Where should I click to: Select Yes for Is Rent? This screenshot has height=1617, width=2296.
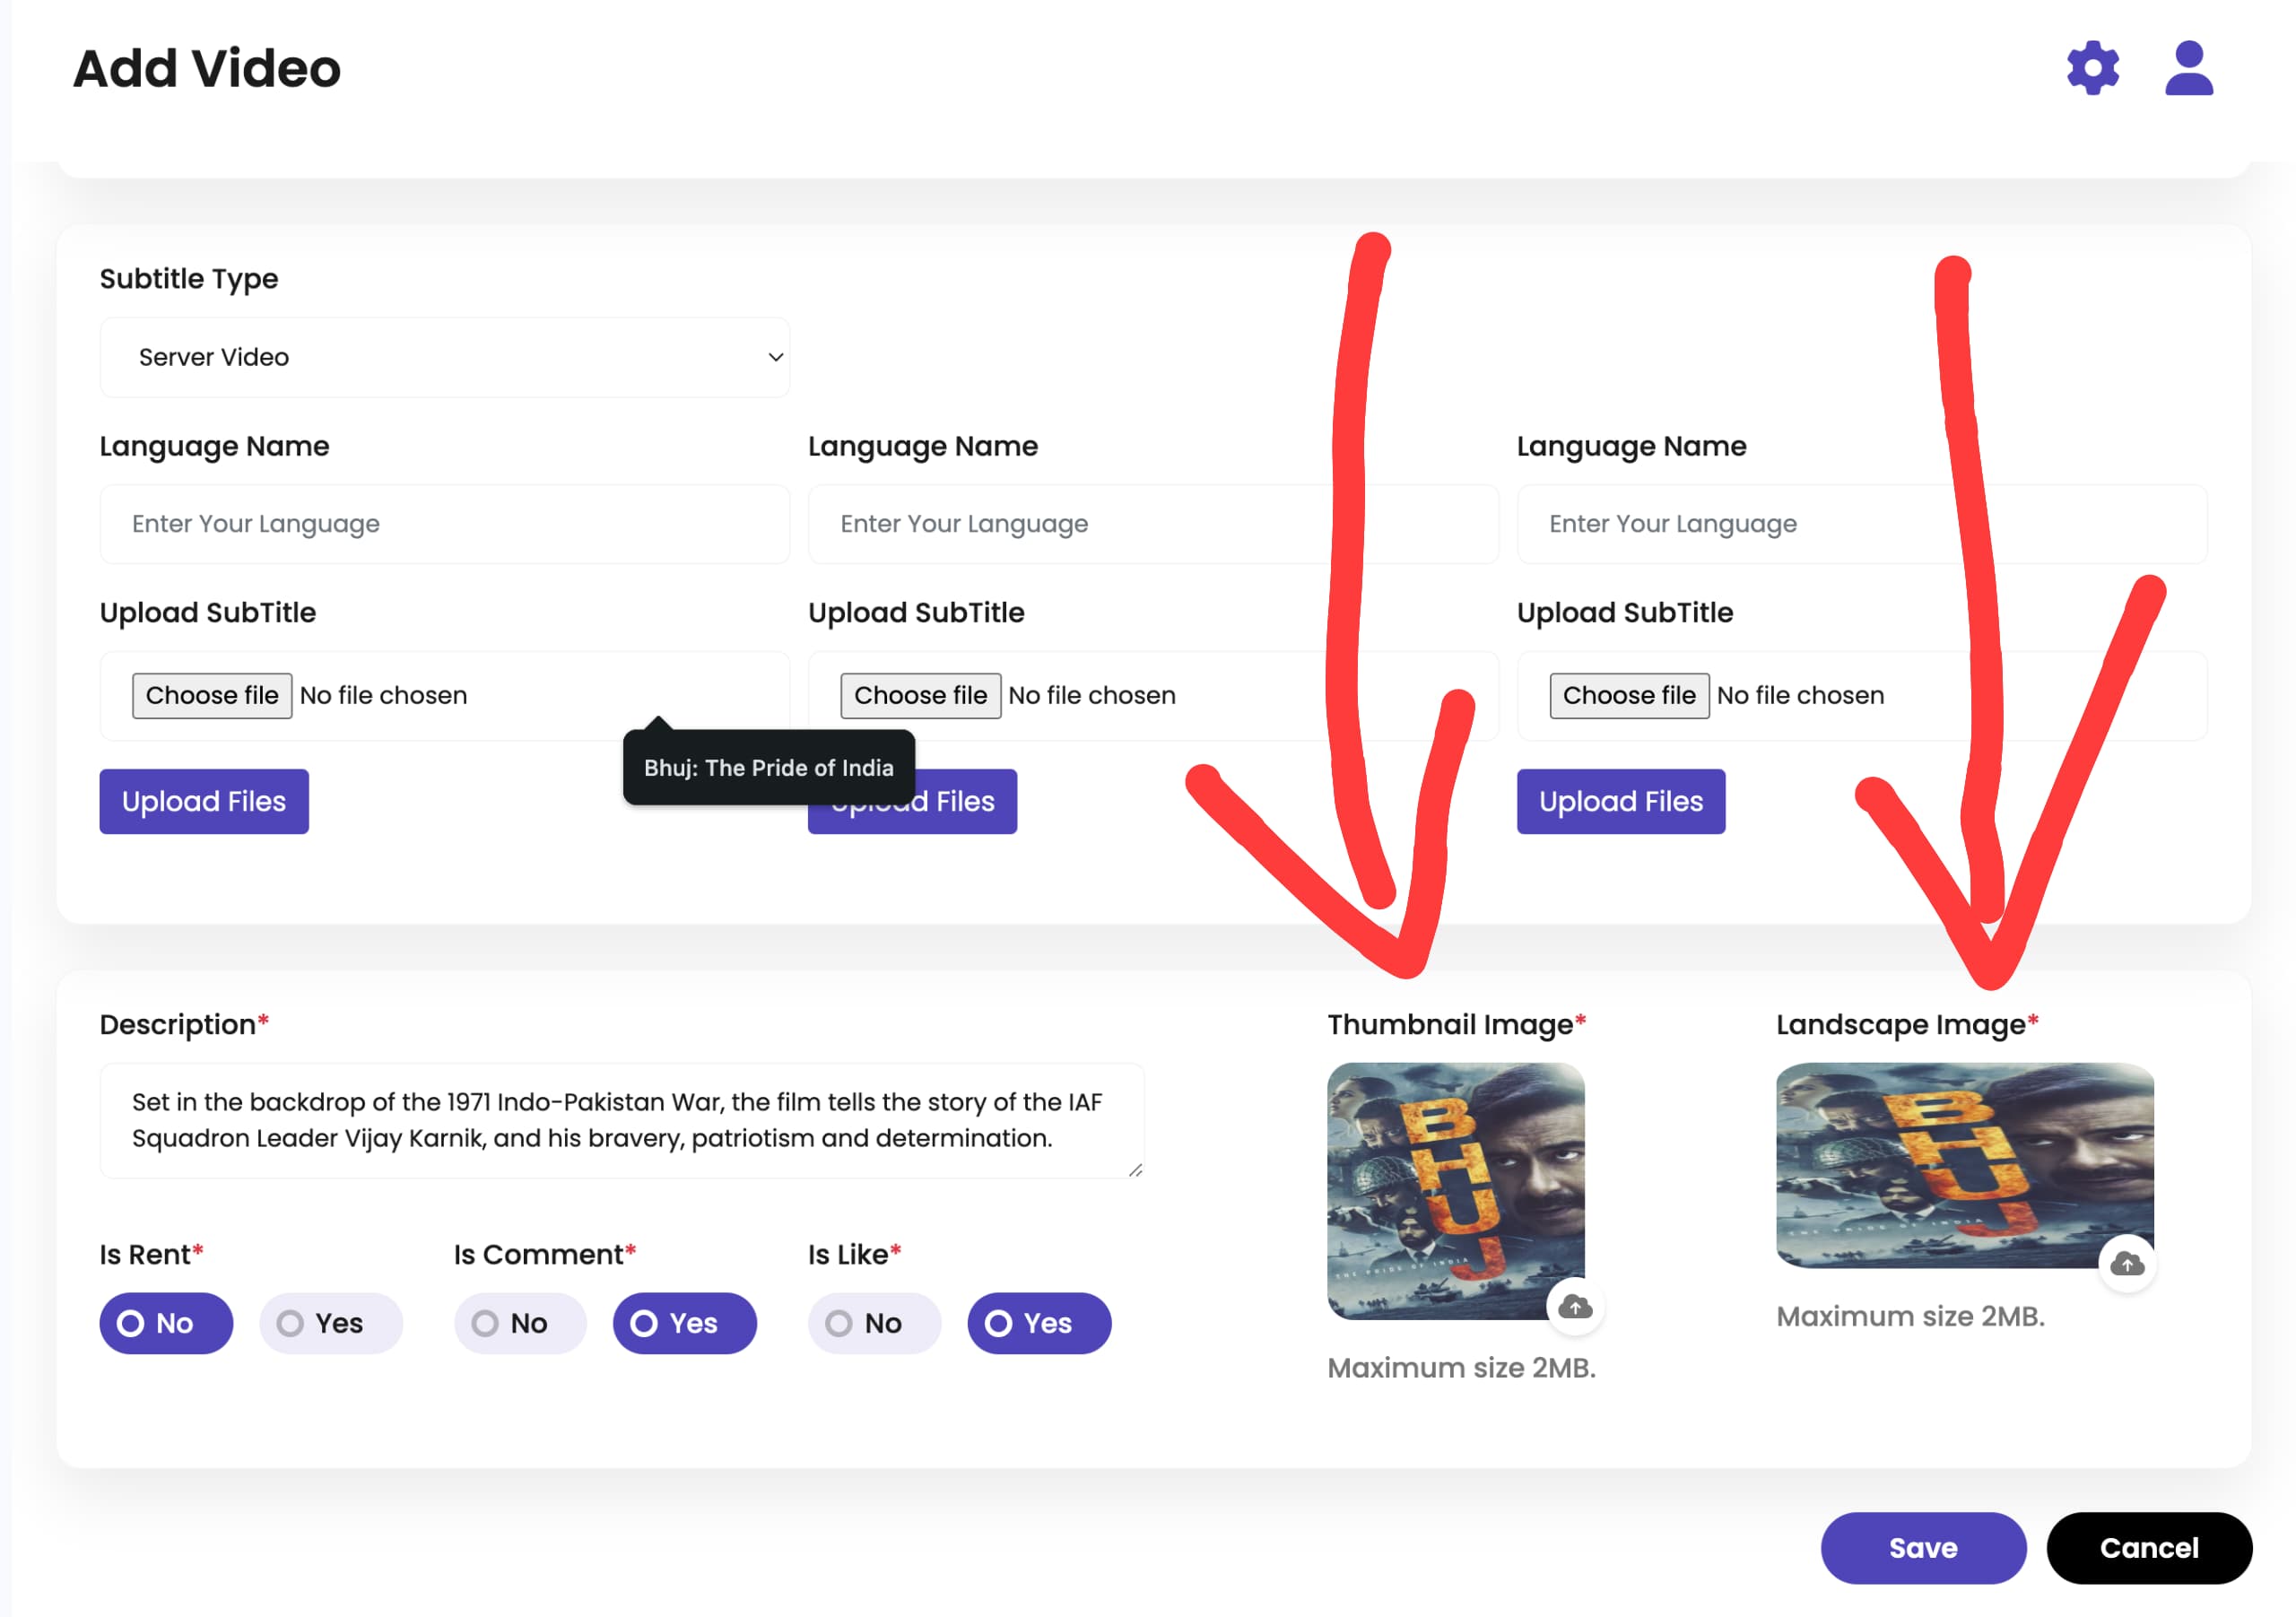tap(331, 1323)
